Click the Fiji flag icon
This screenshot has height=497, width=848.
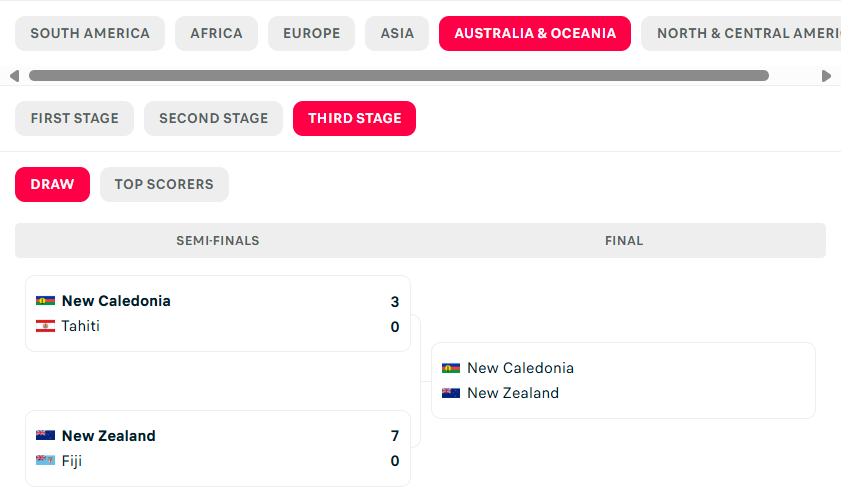click(x=45, y=461)
